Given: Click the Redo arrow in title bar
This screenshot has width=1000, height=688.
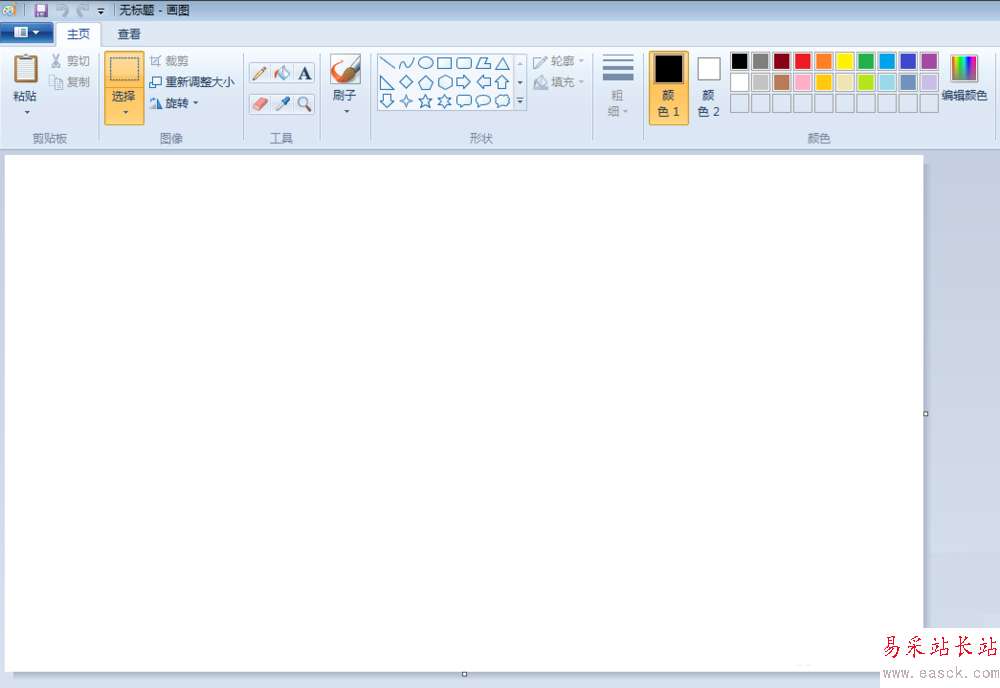Looking at the screenshot, I should (83, 10).
